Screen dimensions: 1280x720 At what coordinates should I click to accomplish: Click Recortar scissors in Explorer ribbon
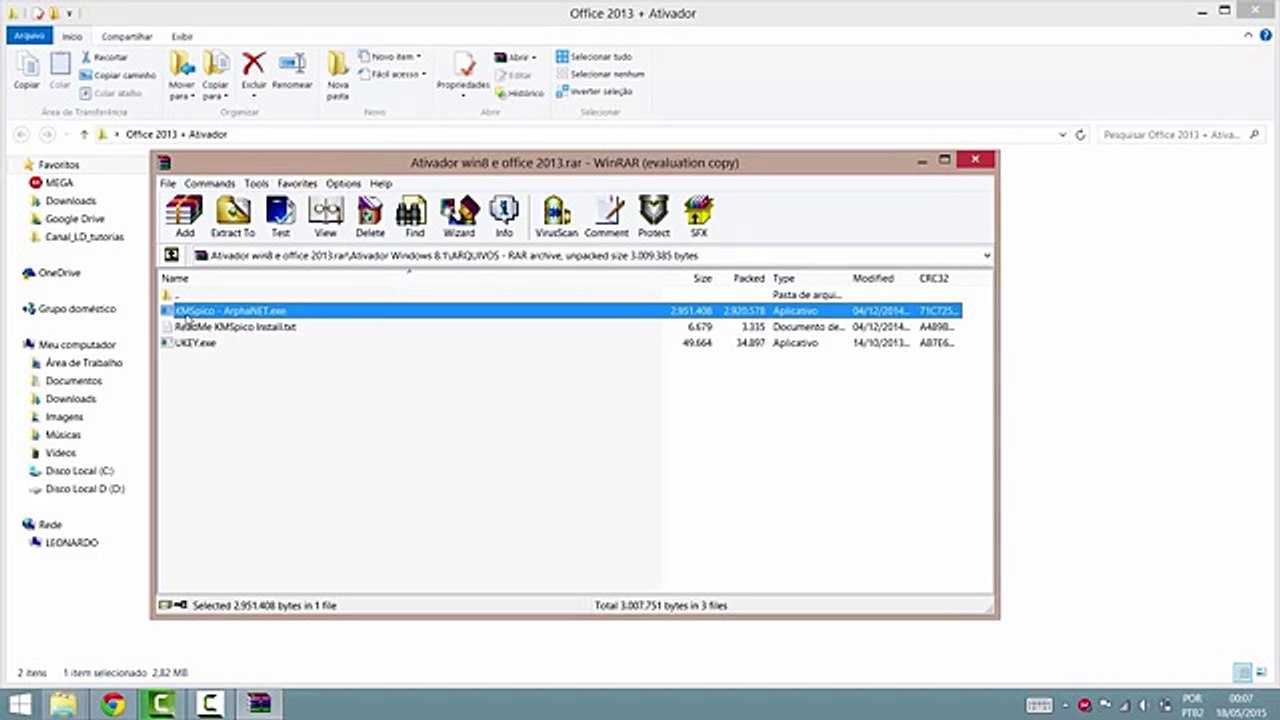coord(104,57)
